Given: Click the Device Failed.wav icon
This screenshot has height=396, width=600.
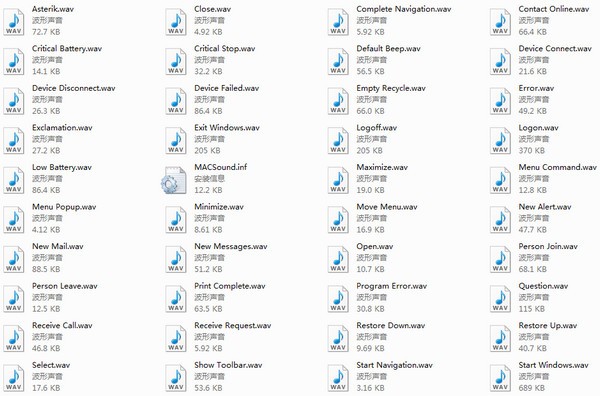Looking at the screenshot, I should [x=176, y=101].
